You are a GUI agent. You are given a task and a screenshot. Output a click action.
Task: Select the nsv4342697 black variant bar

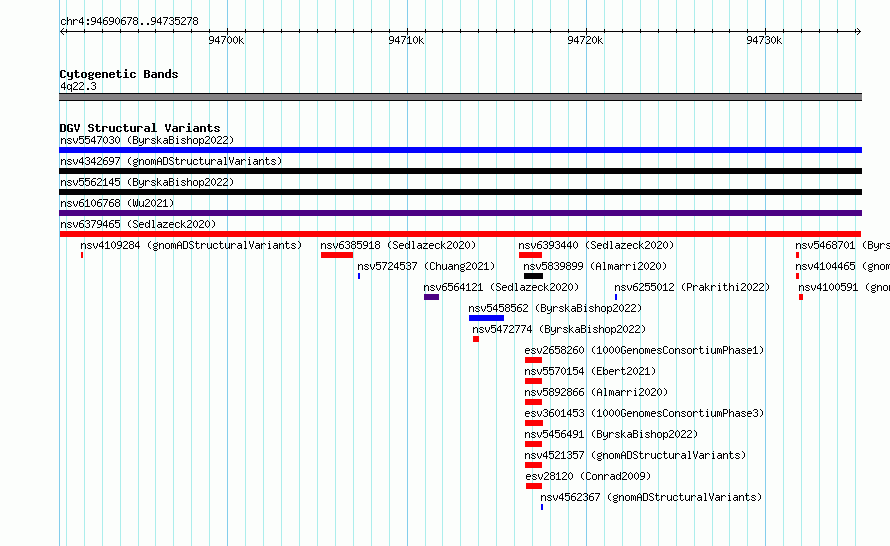click(x=460, y=171)
